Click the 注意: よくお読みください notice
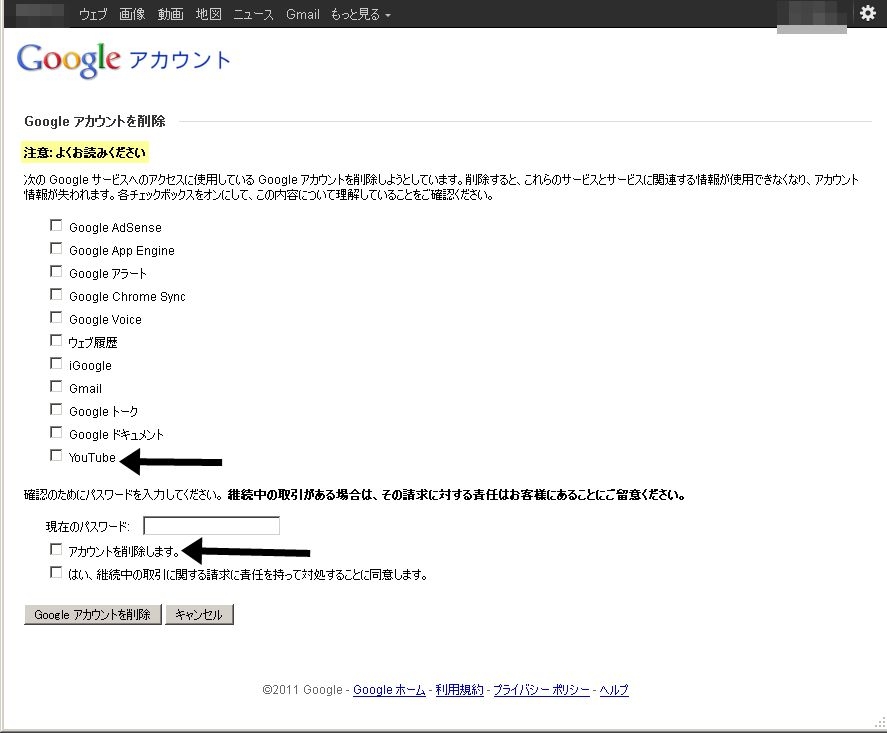 (x=85, y=153)
